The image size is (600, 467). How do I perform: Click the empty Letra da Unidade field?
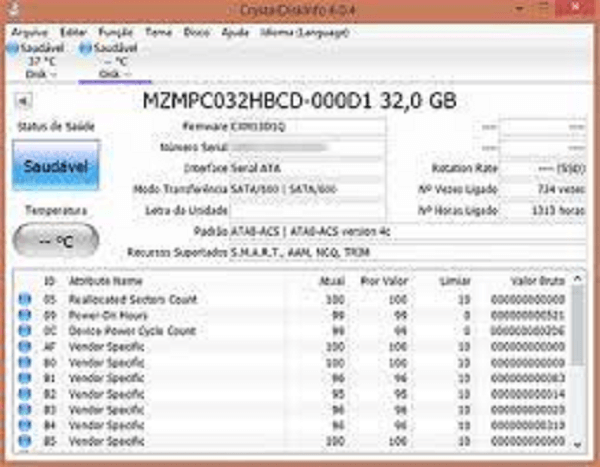tap(307, 210)
